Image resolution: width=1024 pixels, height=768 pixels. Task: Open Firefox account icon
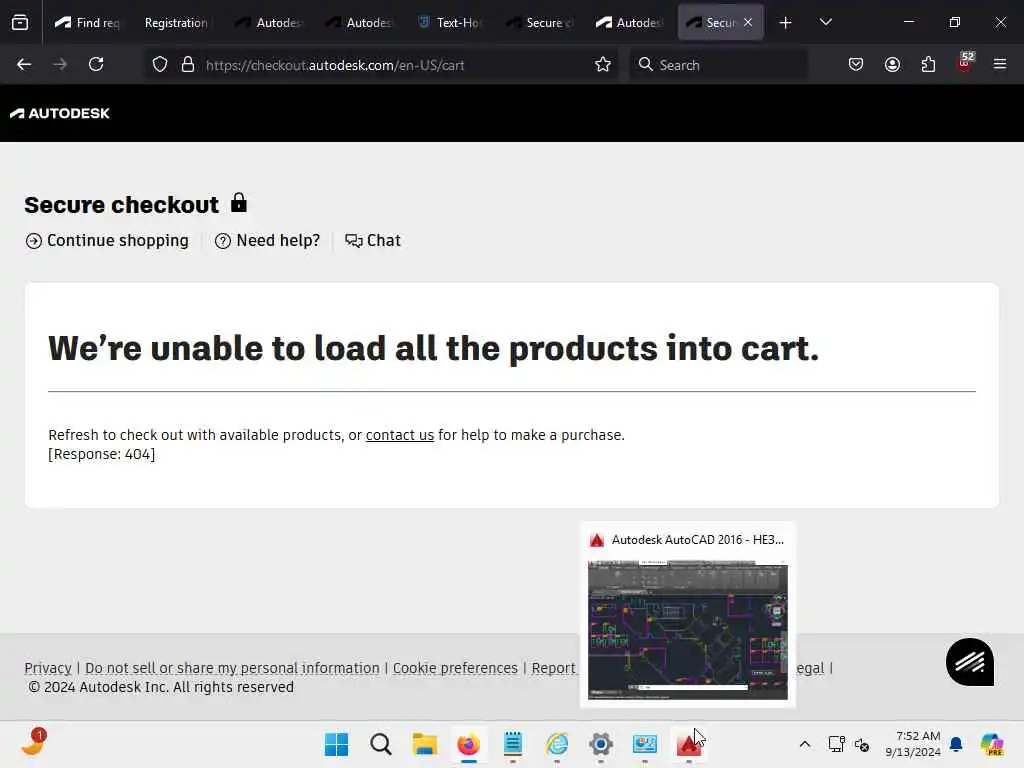point(892,64)
